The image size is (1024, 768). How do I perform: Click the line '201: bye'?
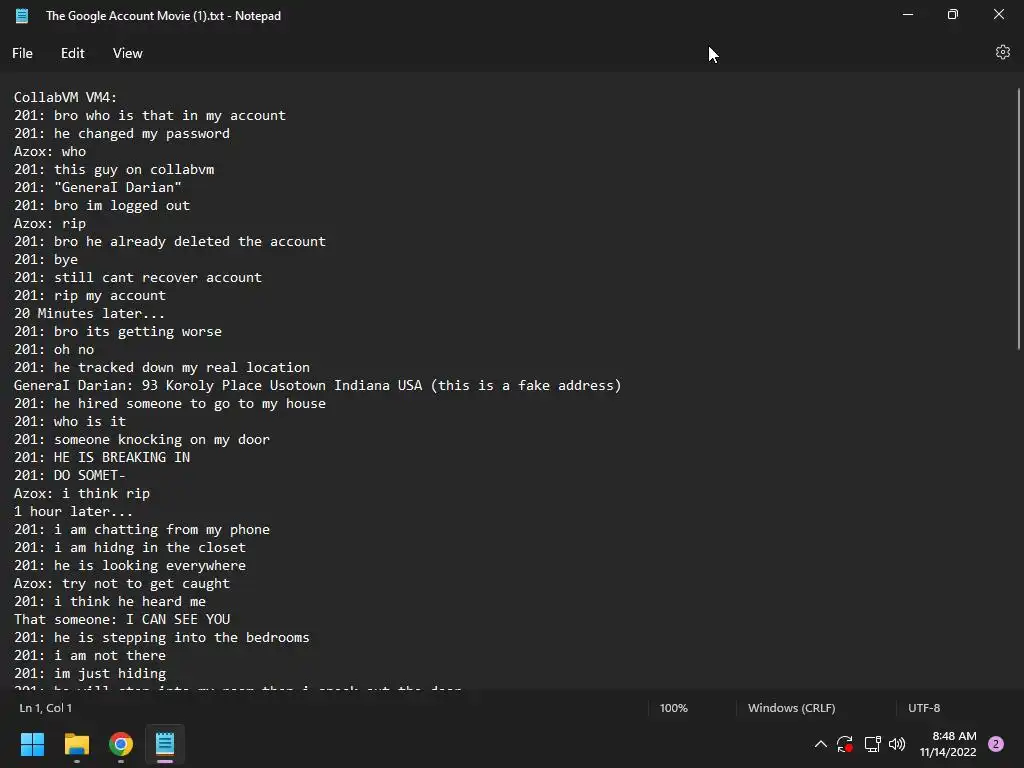[46, 259]
